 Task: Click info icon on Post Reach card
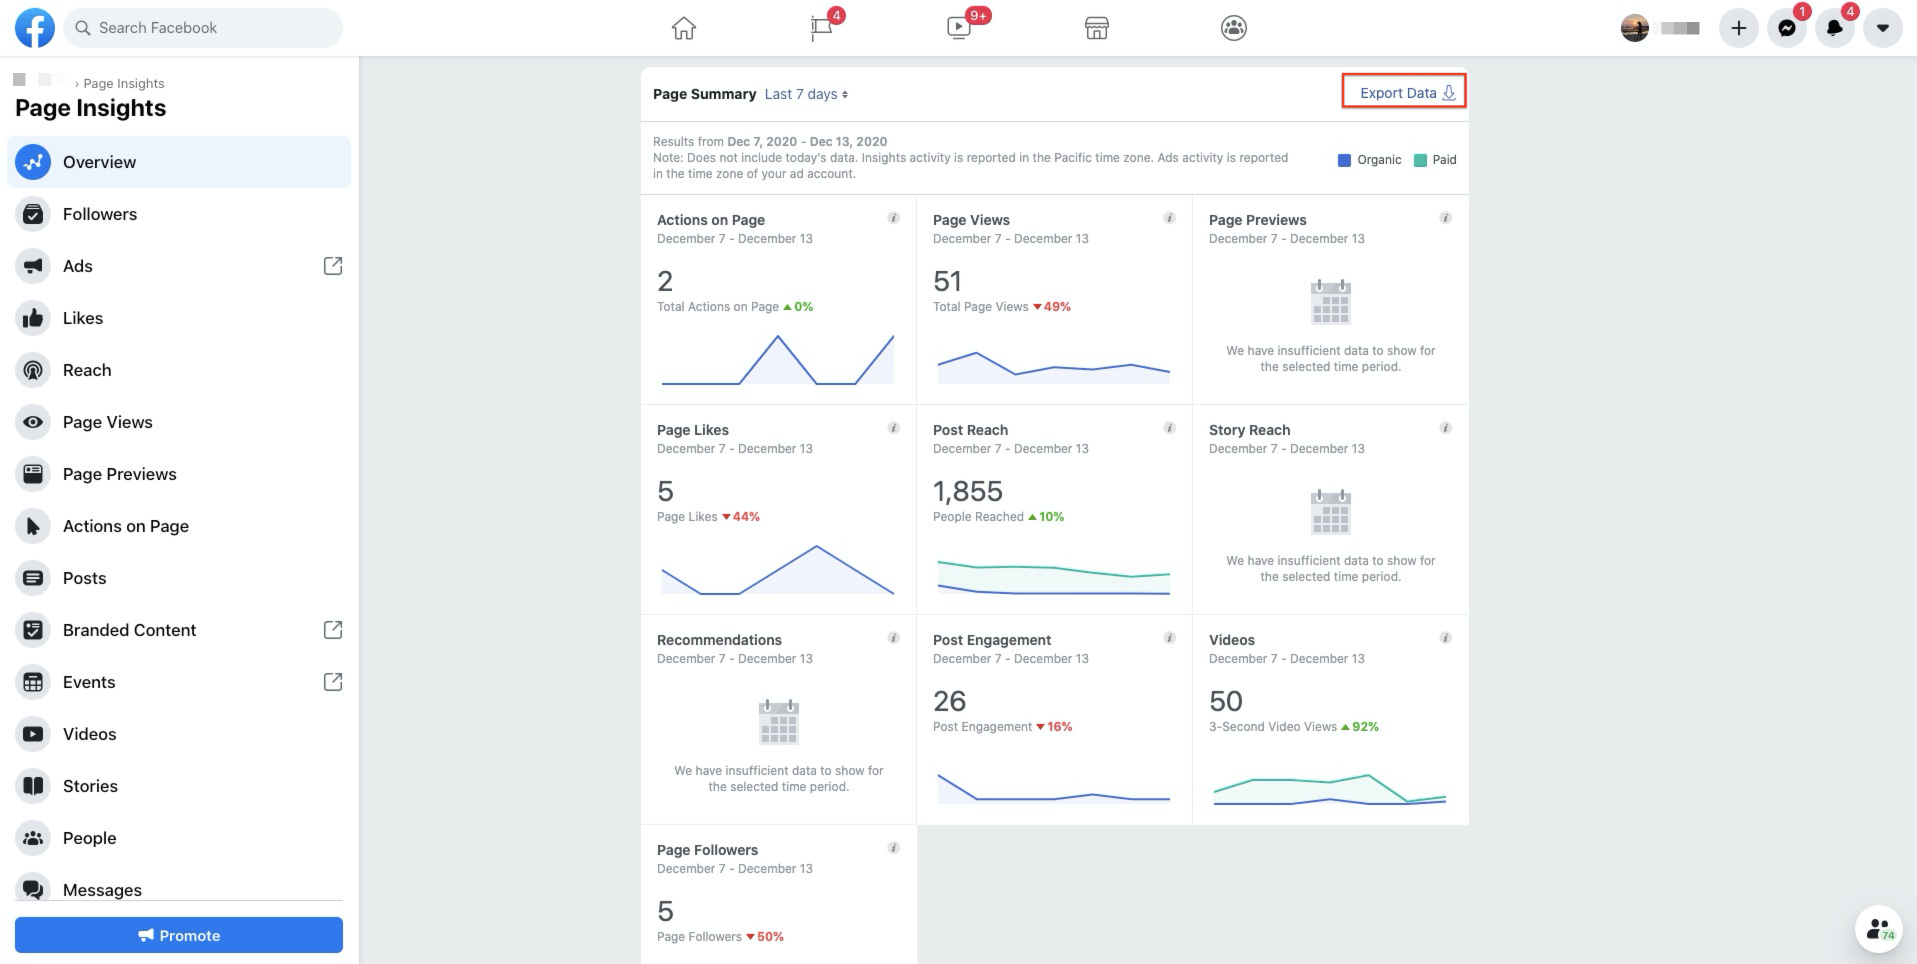tap(1170, 428)
